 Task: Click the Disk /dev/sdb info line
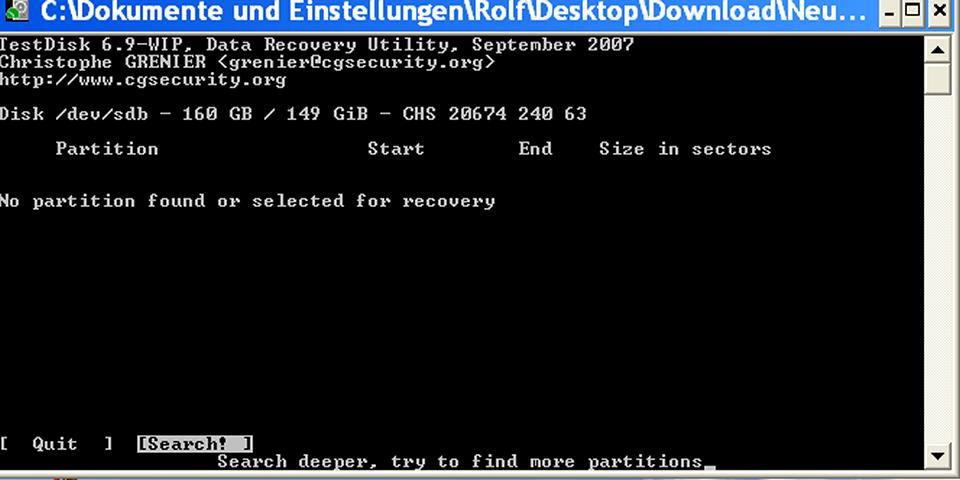pyautogui.click(x=293, y=114)
